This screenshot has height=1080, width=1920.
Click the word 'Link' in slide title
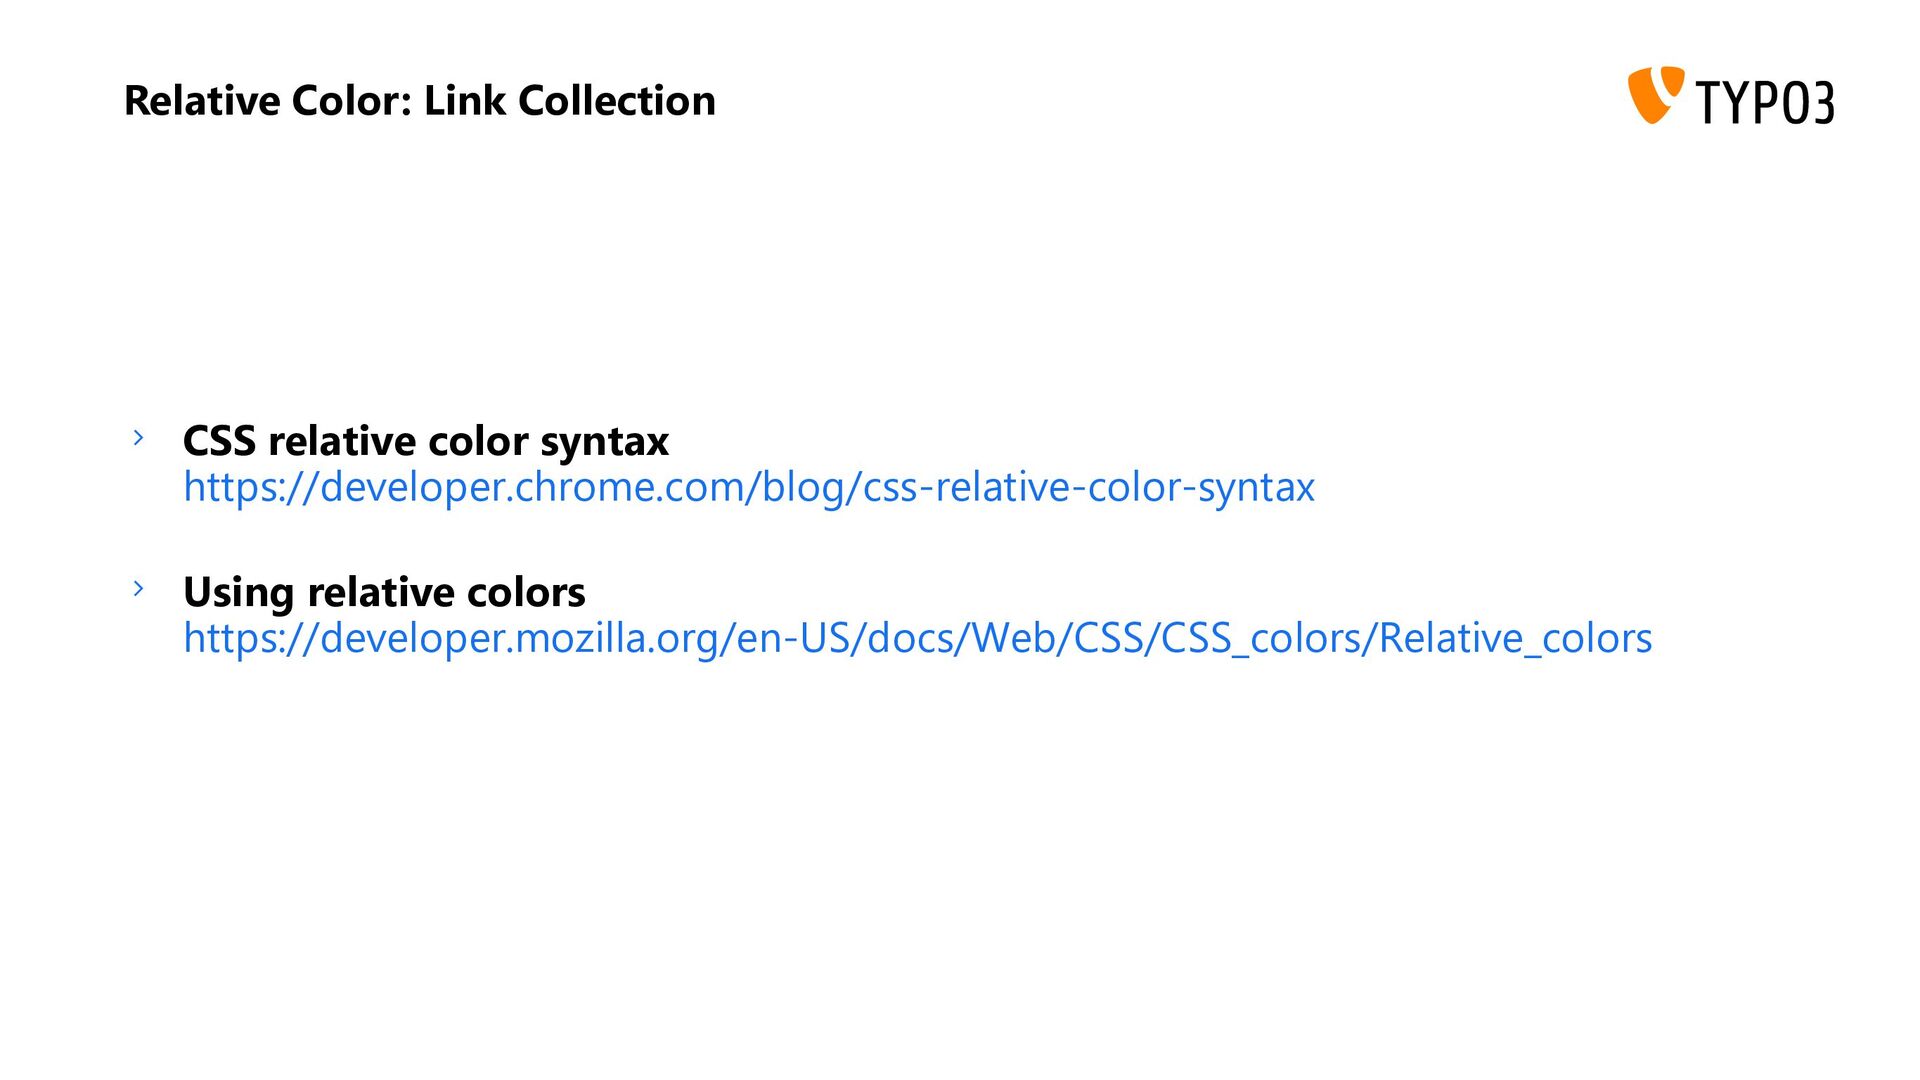click(465, 101)
